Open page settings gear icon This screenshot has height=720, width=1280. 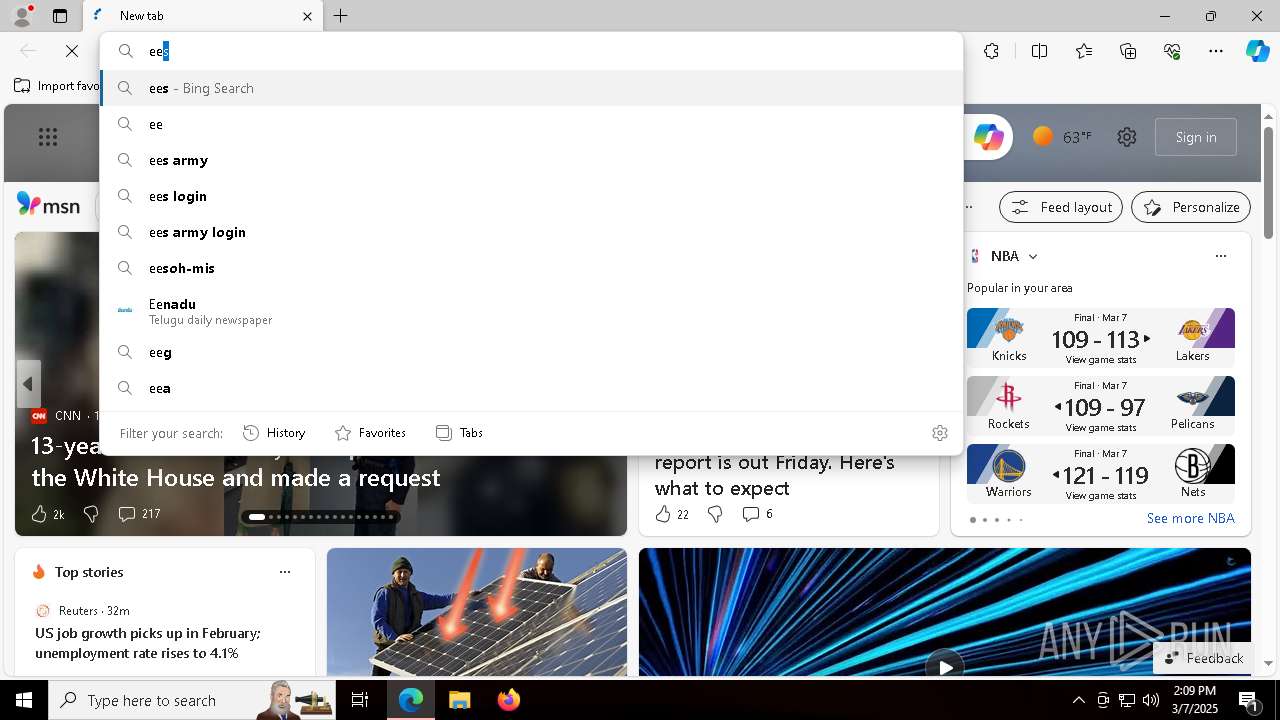click(1127, 137)
